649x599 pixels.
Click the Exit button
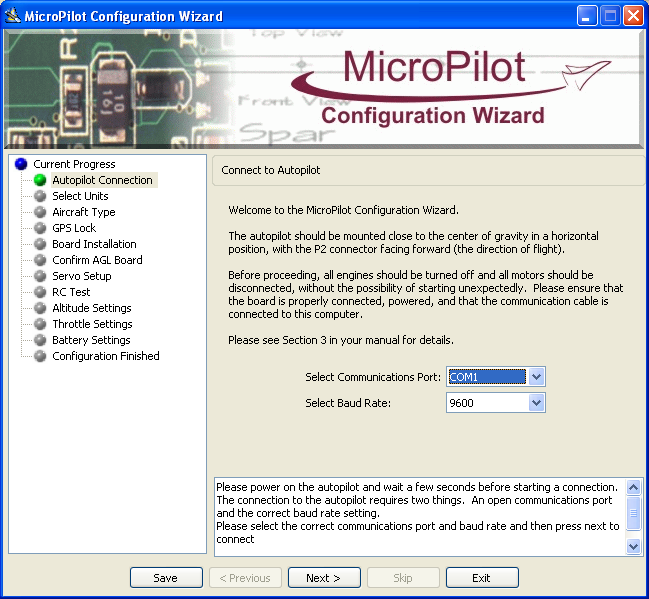point(482,577)
